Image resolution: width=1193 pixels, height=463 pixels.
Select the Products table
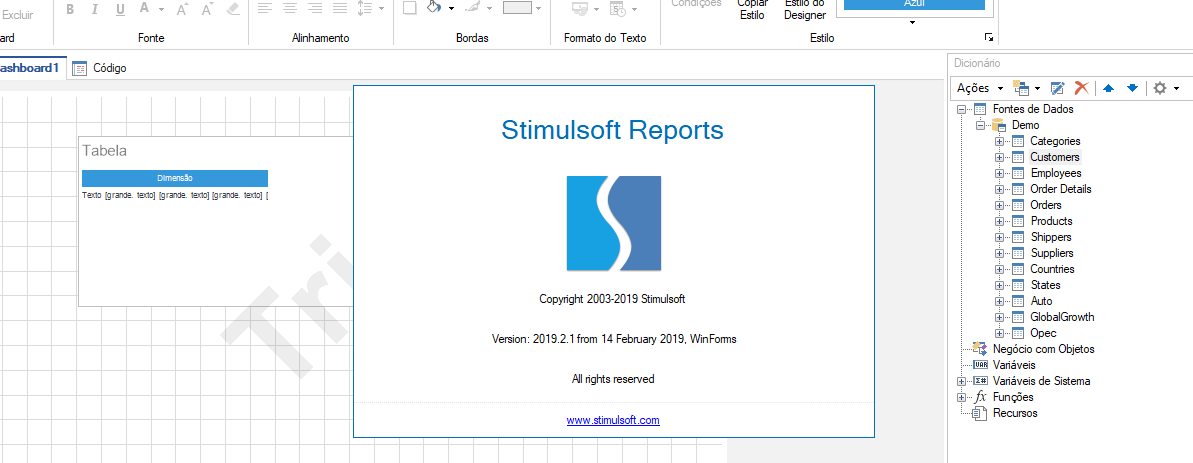pyautogui.click(x=1051, y=221)
